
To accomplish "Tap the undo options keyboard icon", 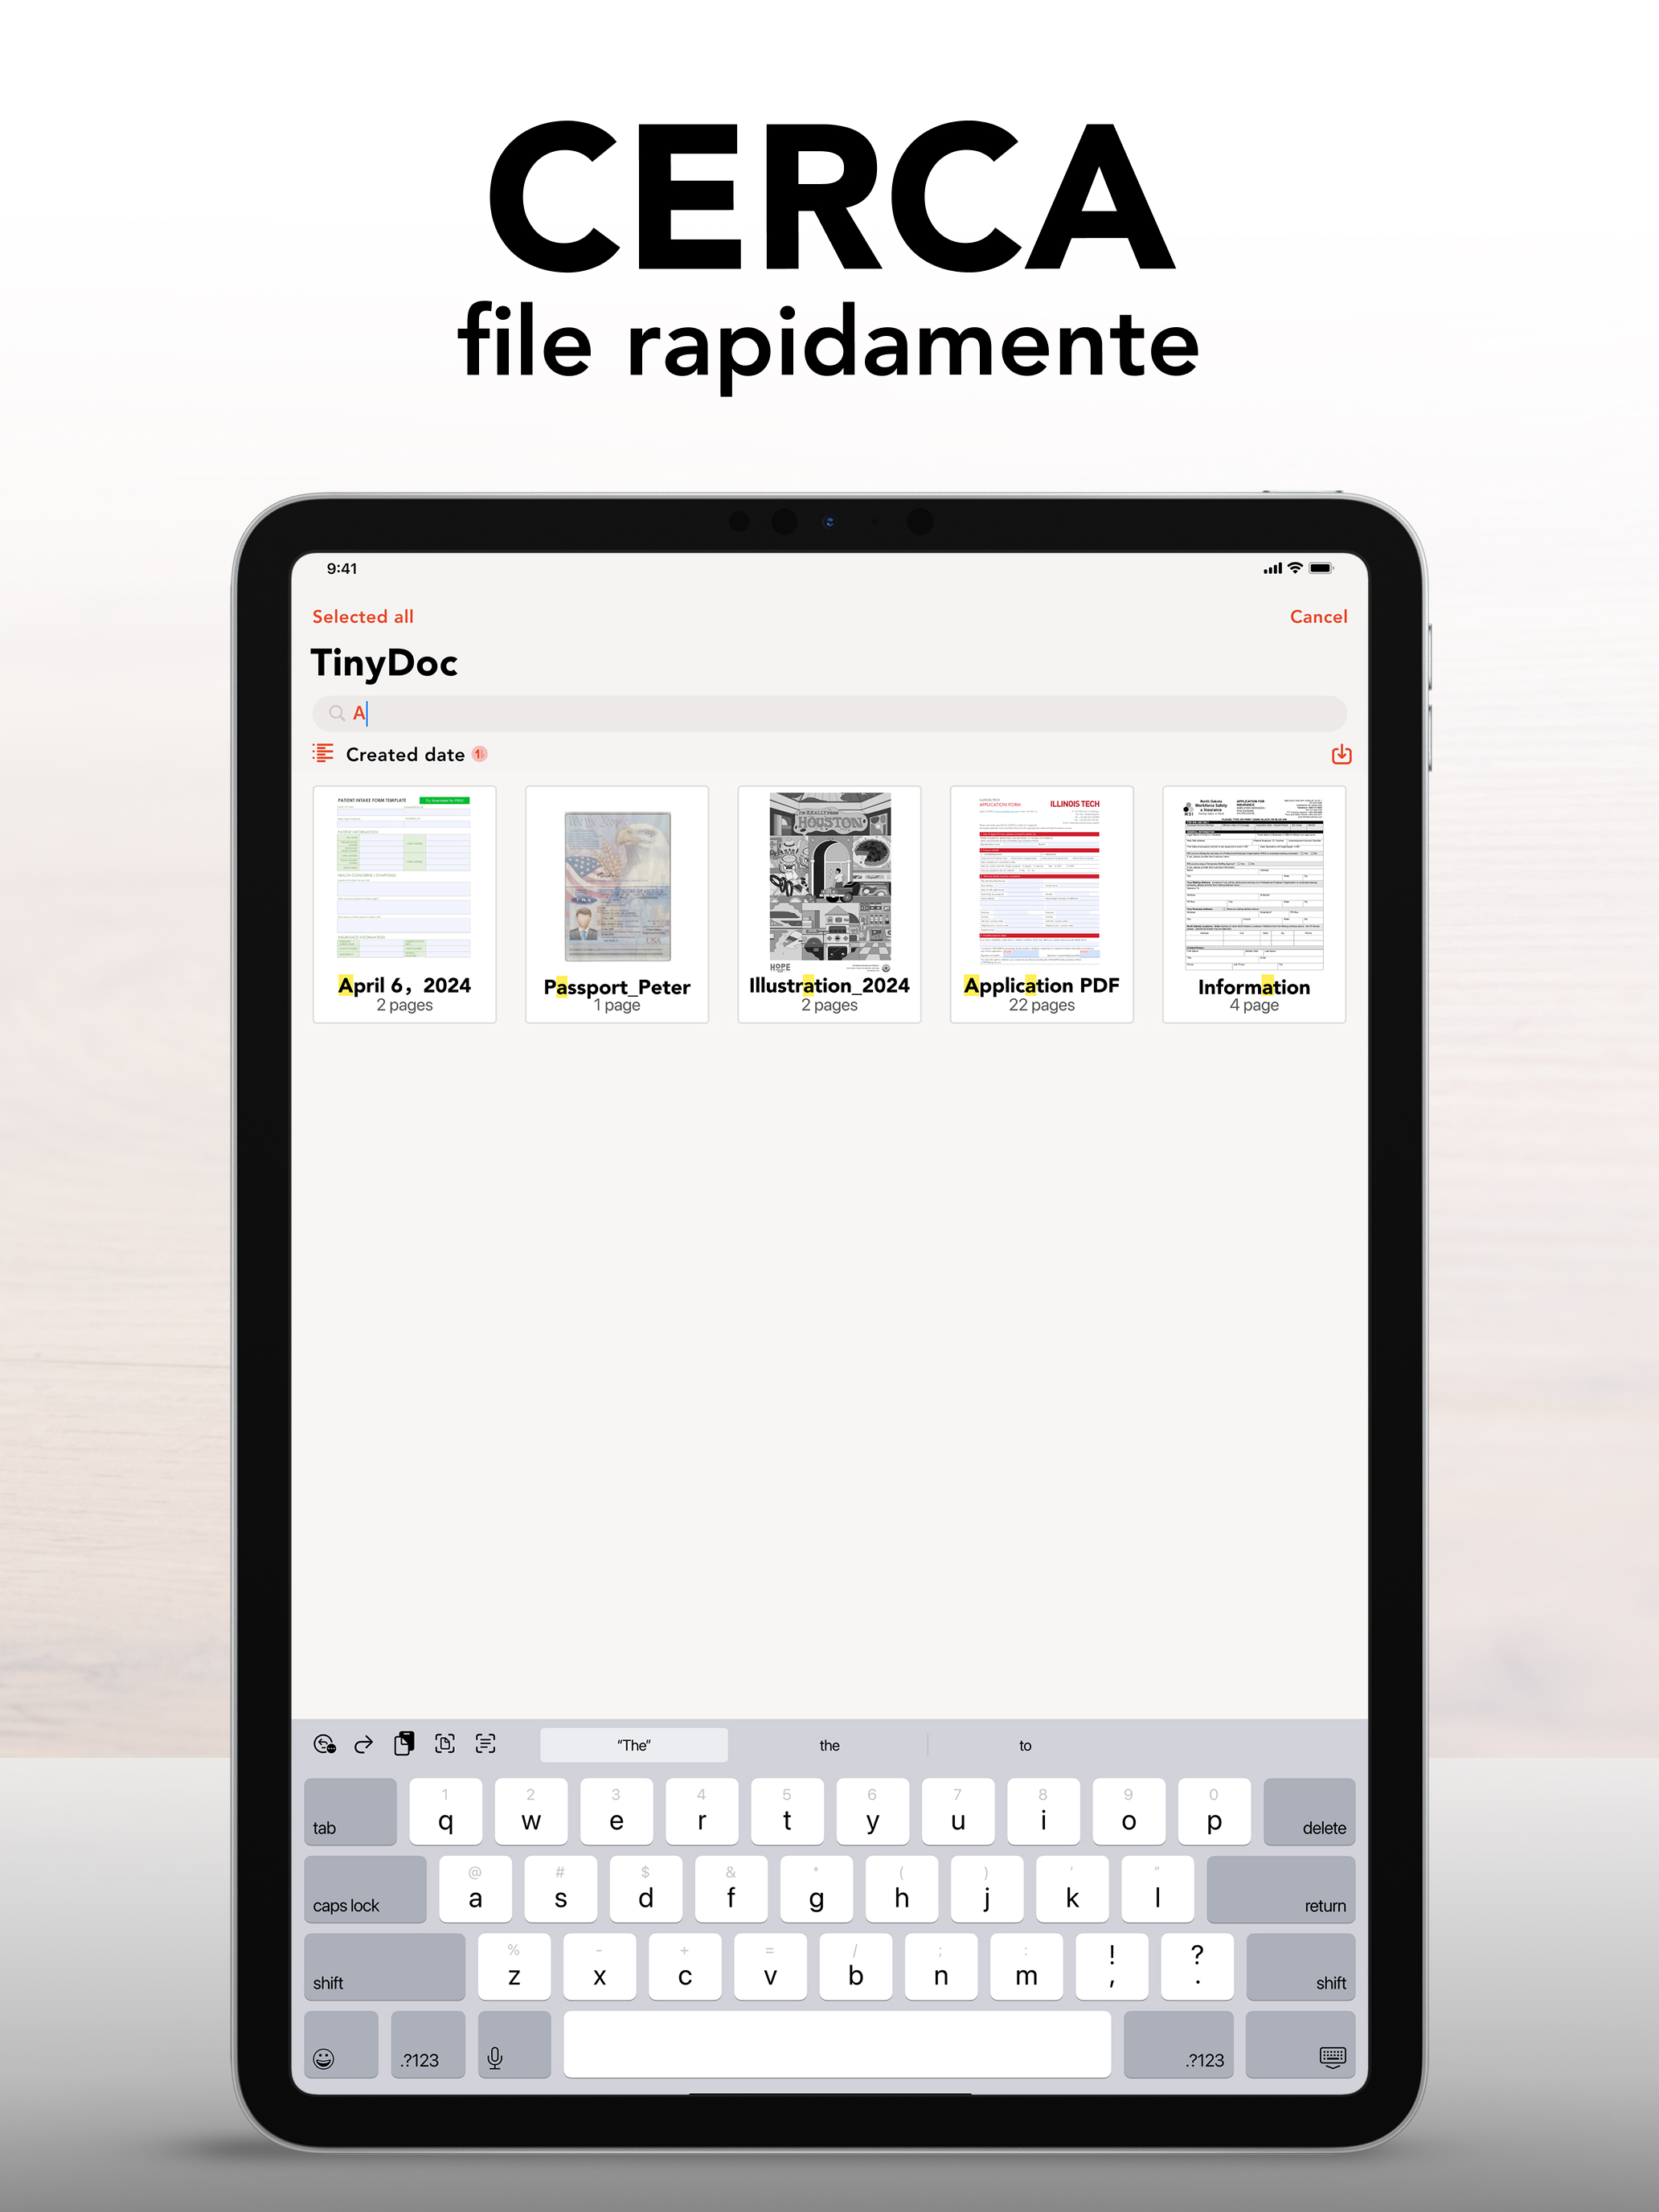I will 324,1744.
